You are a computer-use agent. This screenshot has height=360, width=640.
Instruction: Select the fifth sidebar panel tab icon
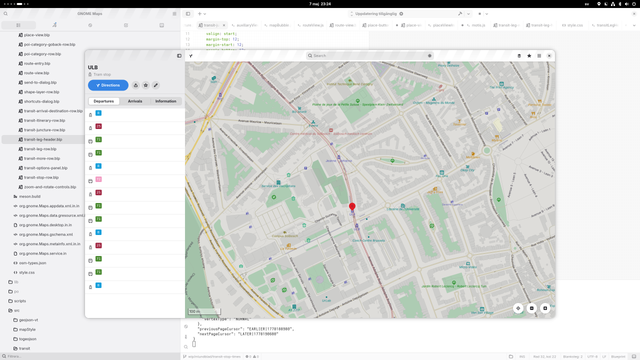[162, 25]
